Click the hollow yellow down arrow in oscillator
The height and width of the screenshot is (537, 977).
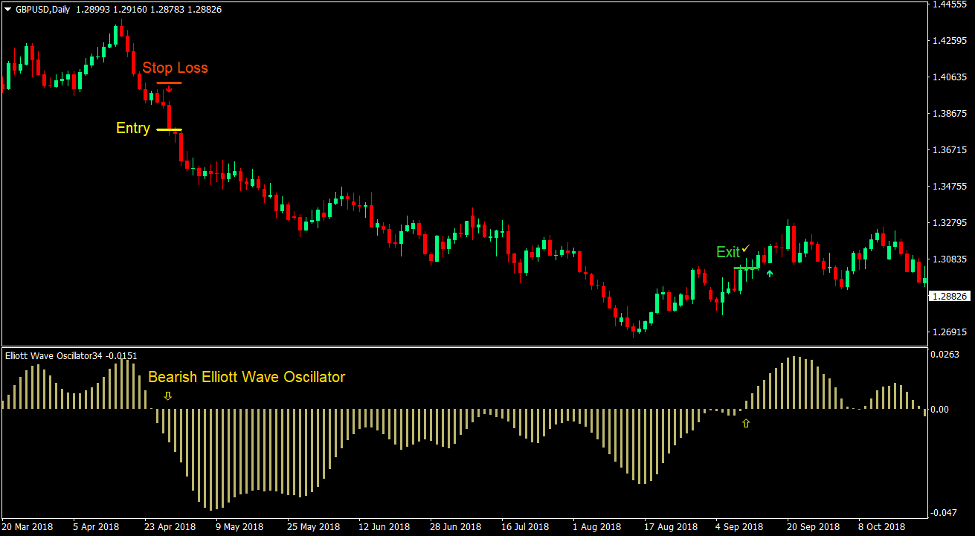tap(168, 396)
